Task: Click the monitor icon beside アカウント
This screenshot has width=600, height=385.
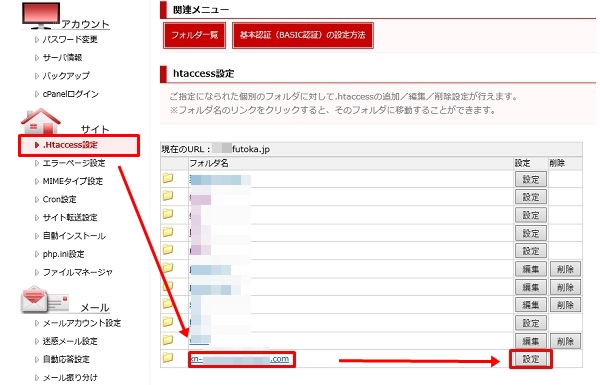Action: (41, 15)
